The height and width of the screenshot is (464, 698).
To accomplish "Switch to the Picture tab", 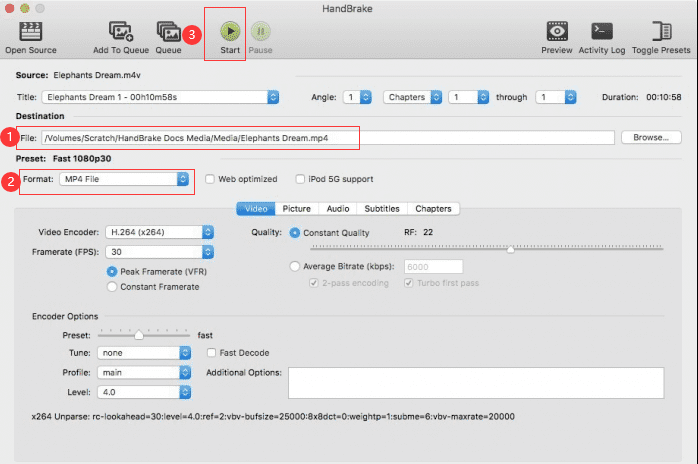I will point(297,209).
